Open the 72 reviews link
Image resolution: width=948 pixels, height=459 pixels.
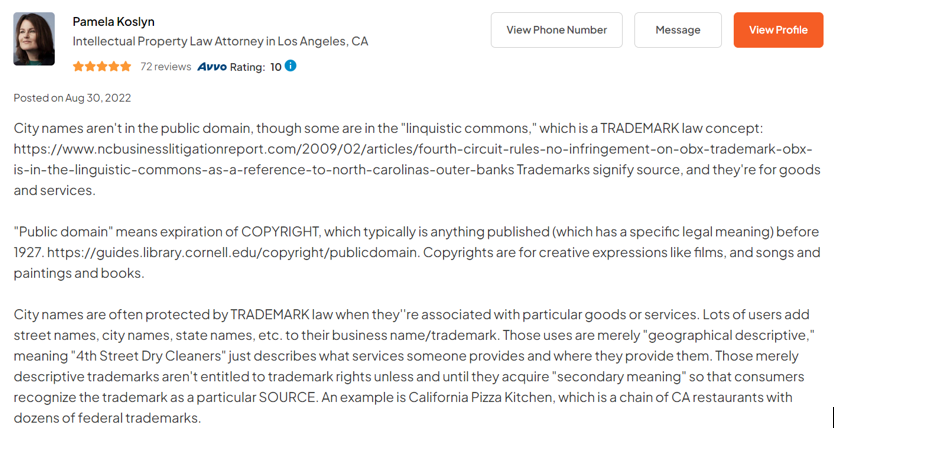[166, 67]
